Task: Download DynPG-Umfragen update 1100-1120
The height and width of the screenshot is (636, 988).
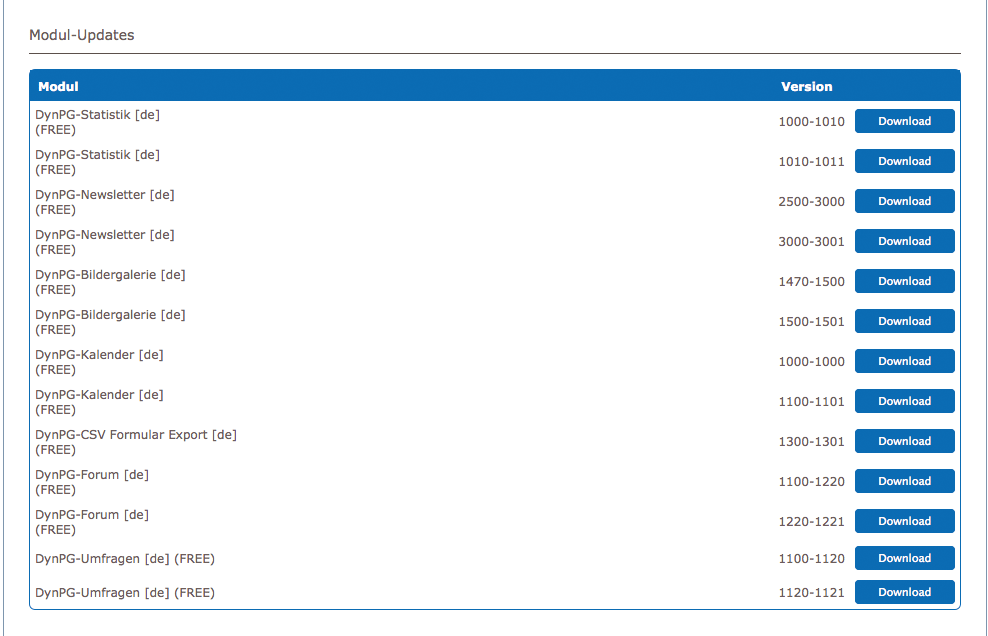Action: [x=904, y=558]
